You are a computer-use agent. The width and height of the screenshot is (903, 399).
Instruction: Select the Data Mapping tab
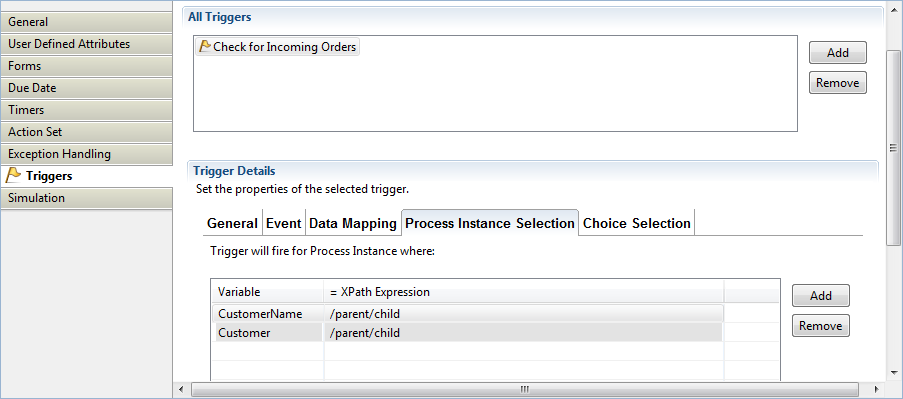[x=353, y=223]
